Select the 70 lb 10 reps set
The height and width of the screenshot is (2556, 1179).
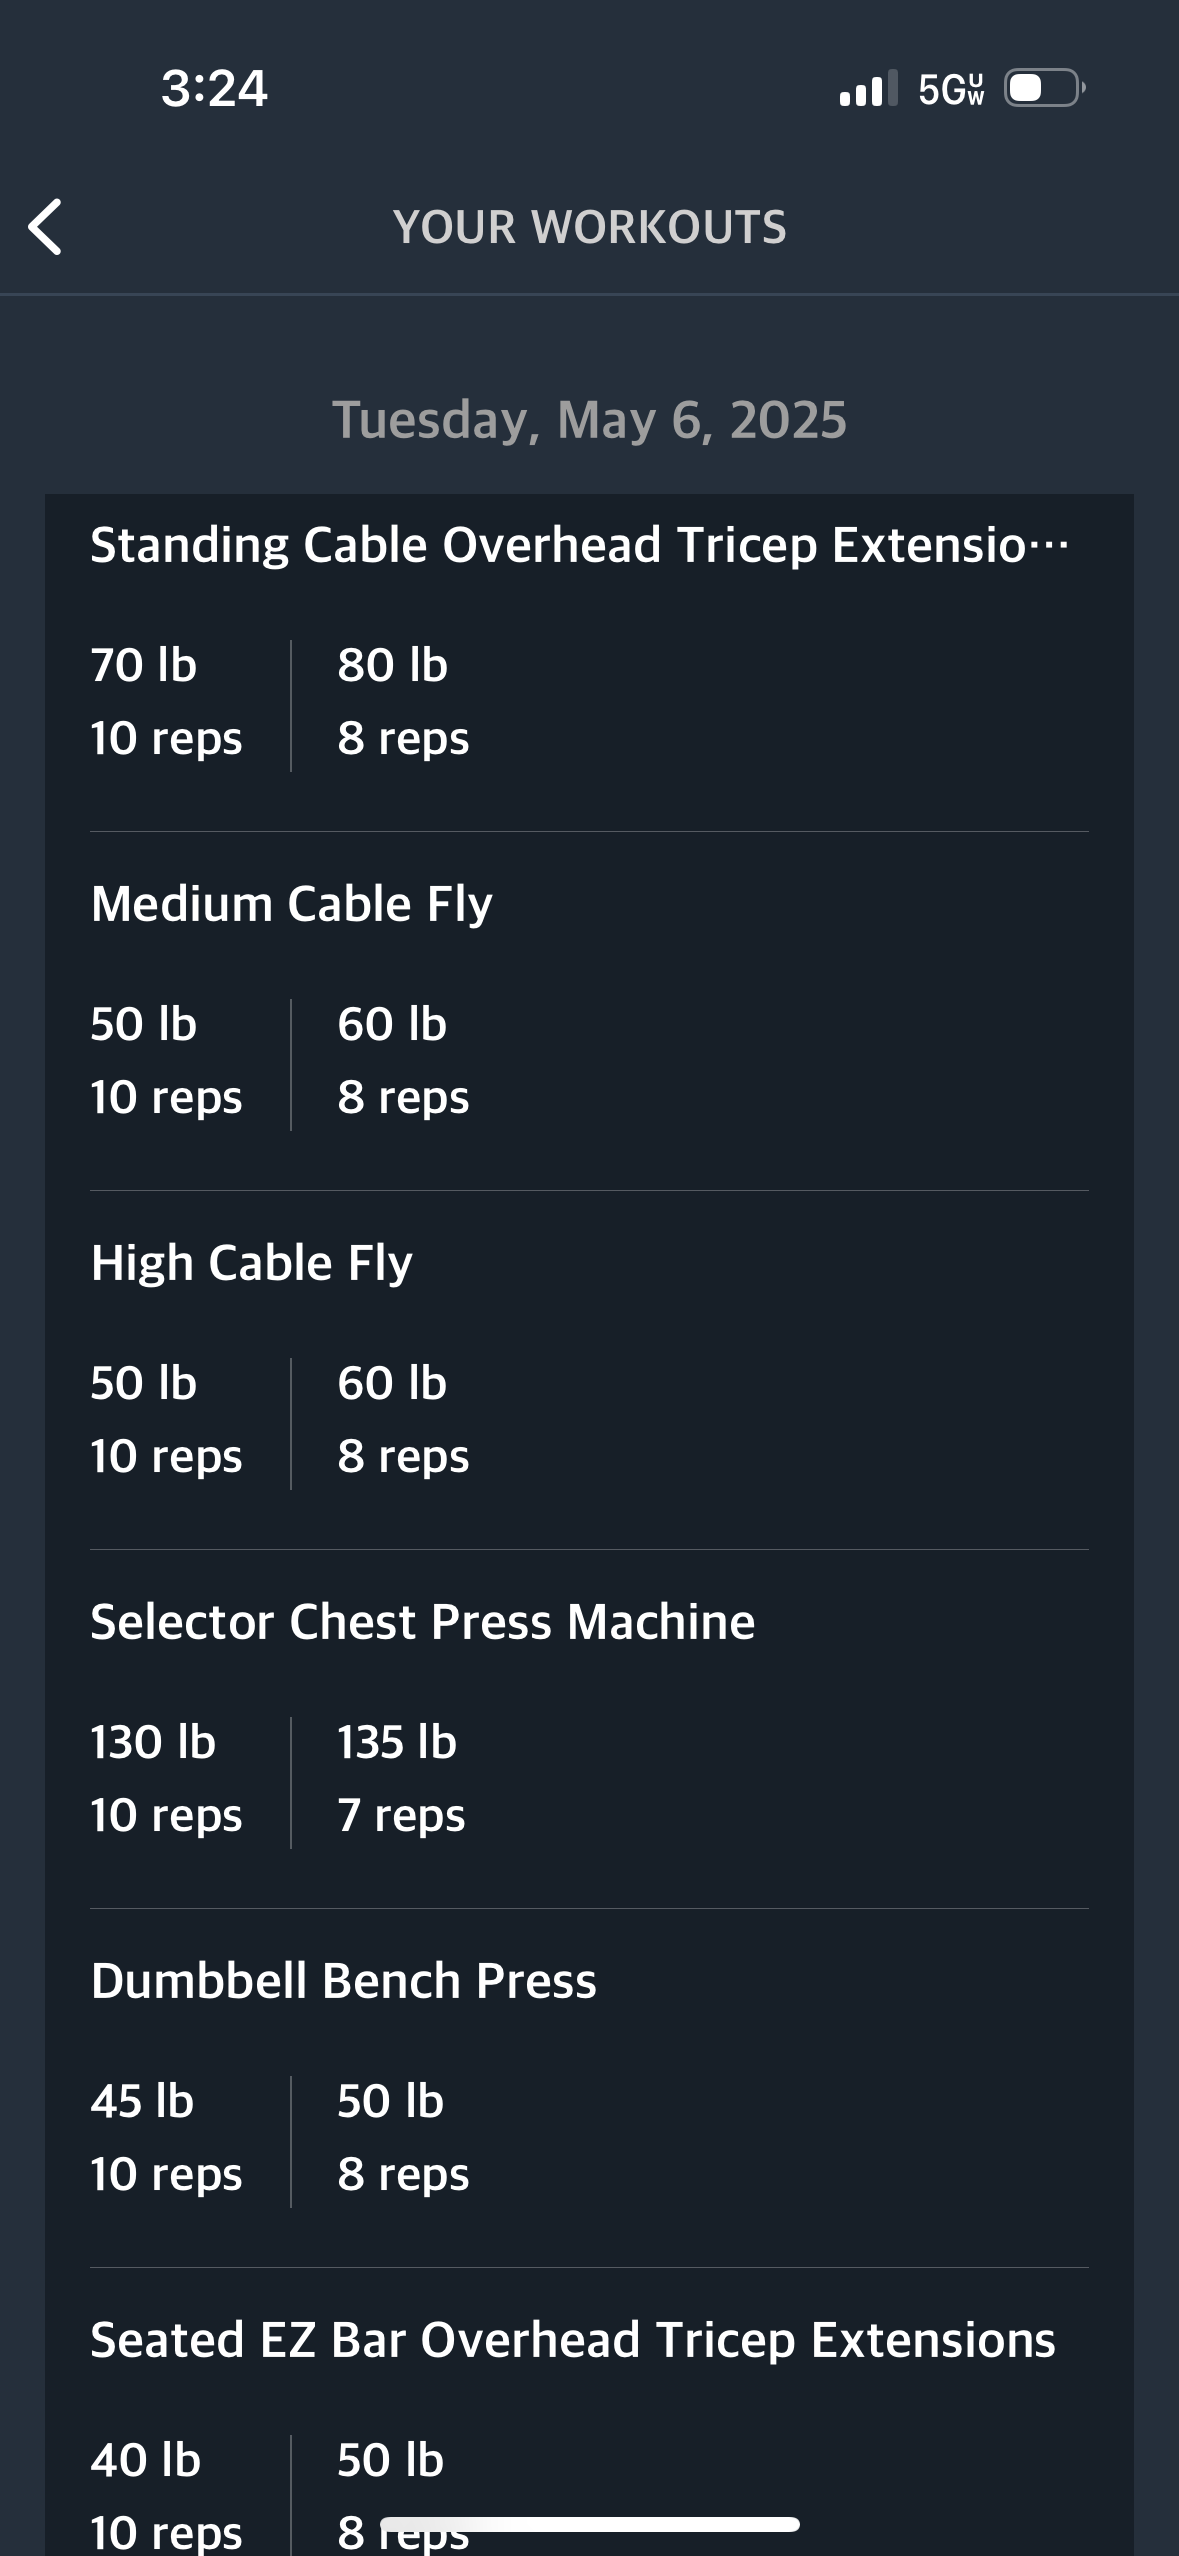(x=166, y=702)
